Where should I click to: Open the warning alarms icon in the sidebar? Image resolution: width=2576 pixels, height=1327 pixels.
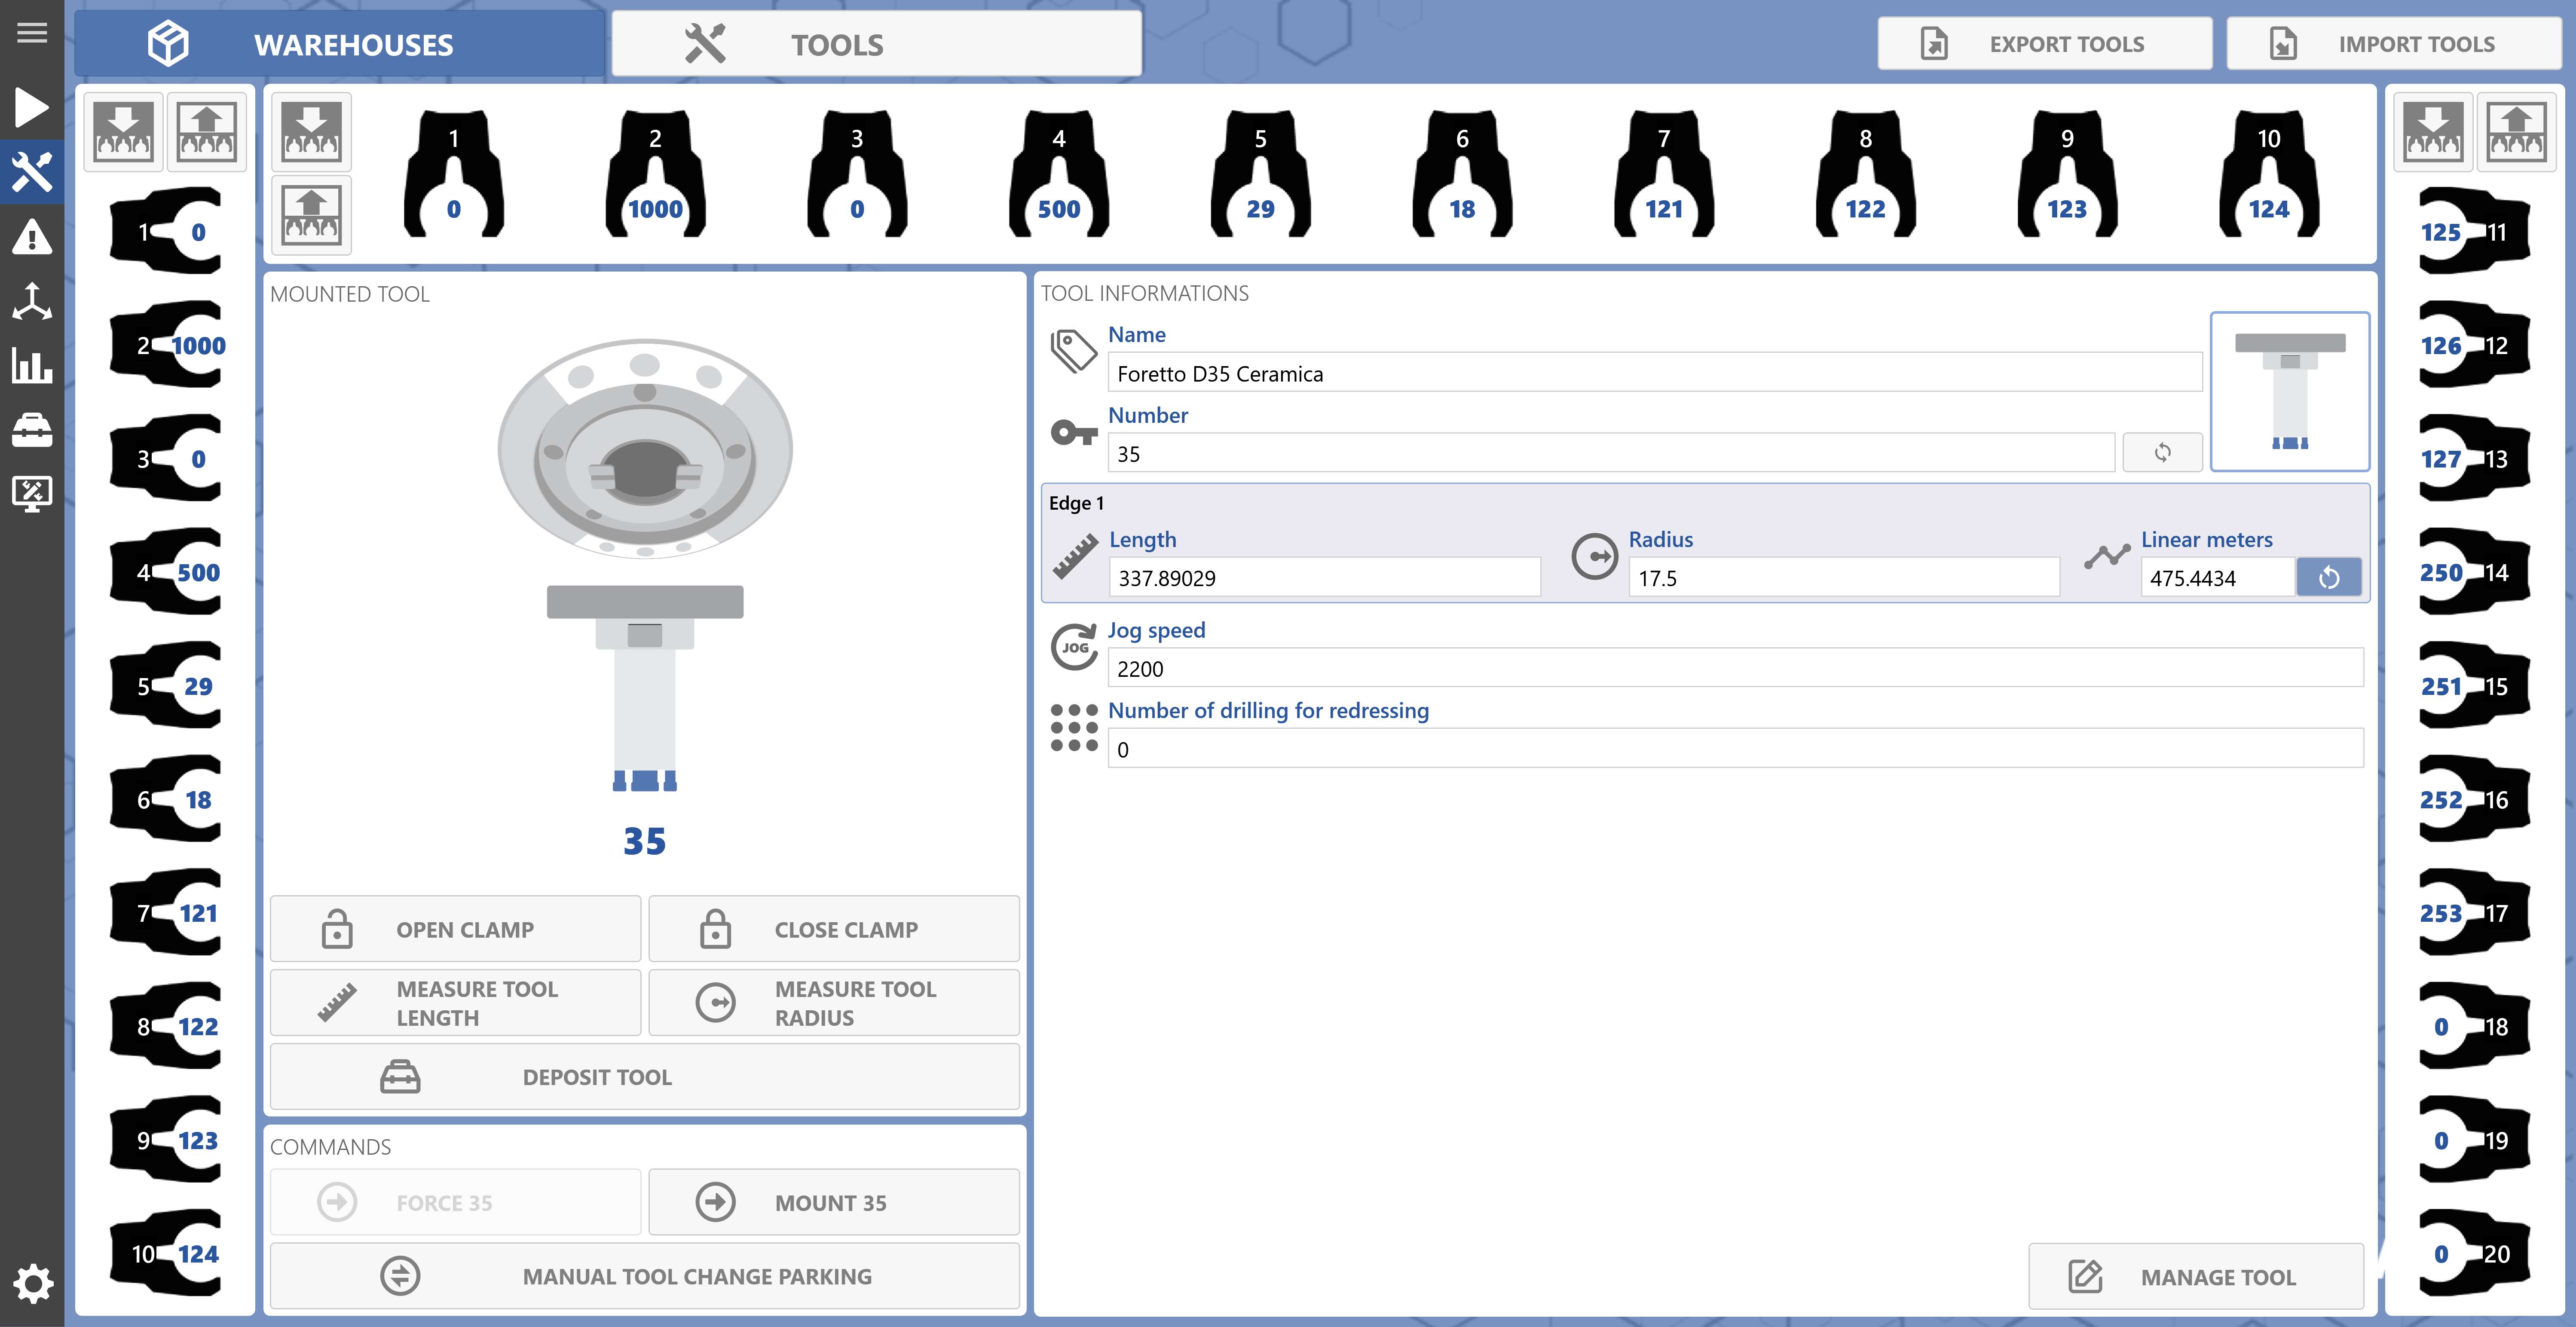32,237
